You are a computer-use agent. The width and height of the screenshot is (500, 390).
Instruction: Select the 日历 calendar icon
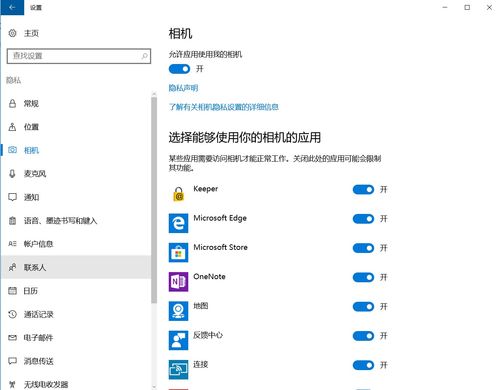[12, 291]
